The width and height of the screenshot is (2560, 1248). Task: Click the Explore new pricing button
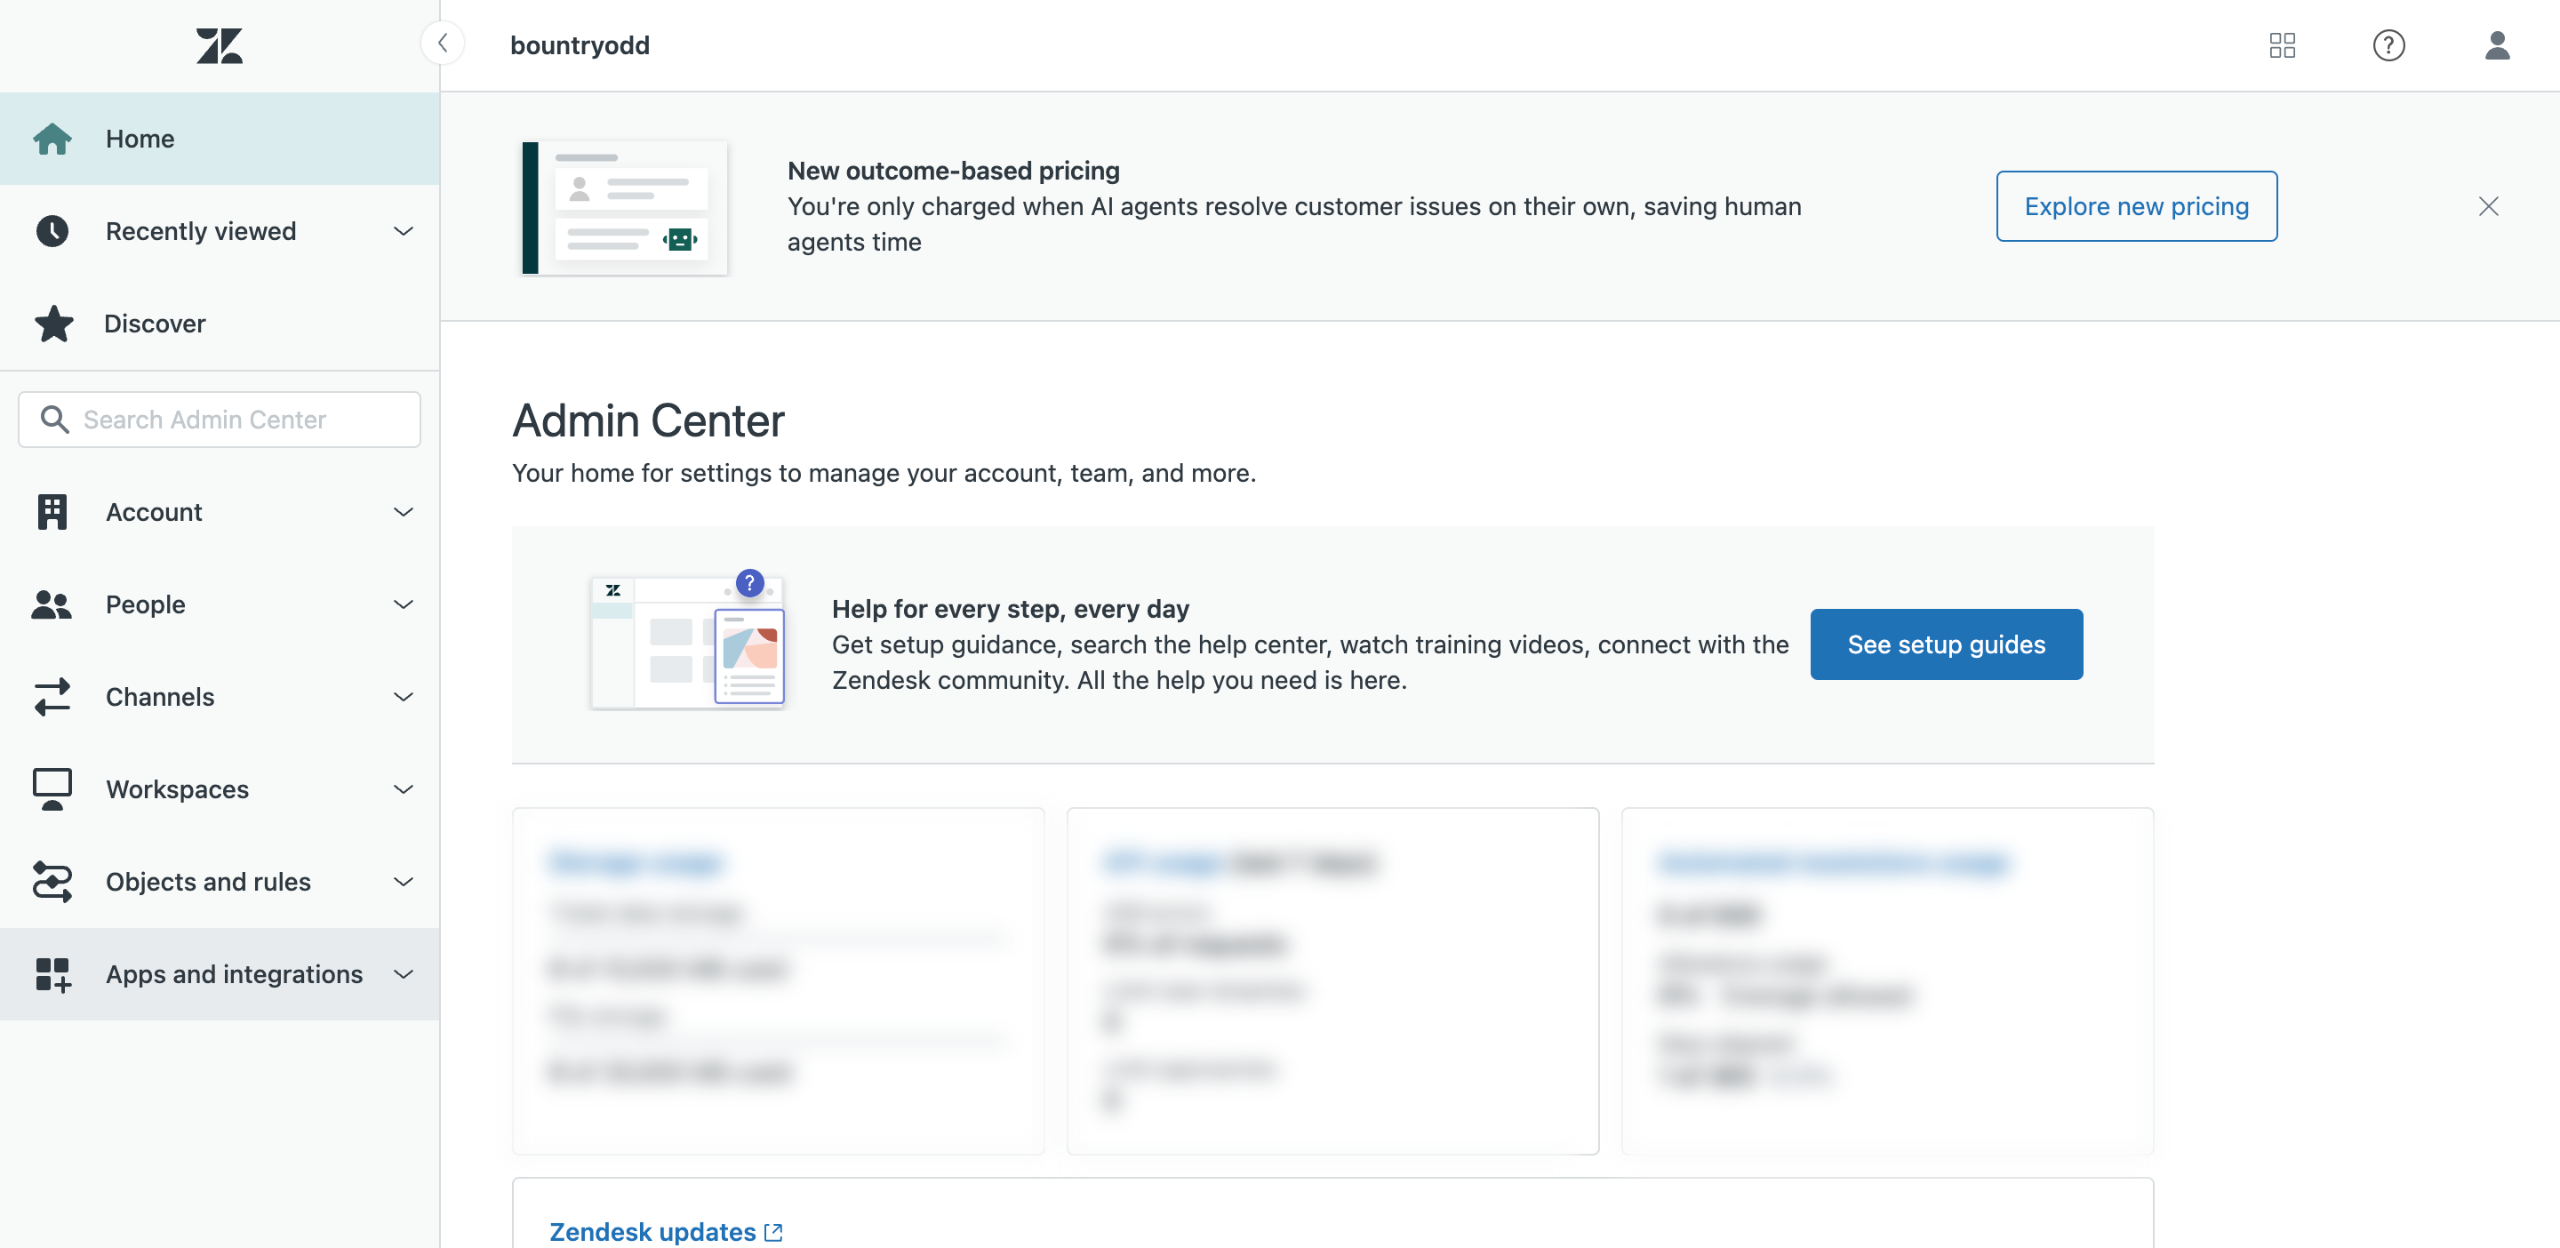tap(2136, 206)
